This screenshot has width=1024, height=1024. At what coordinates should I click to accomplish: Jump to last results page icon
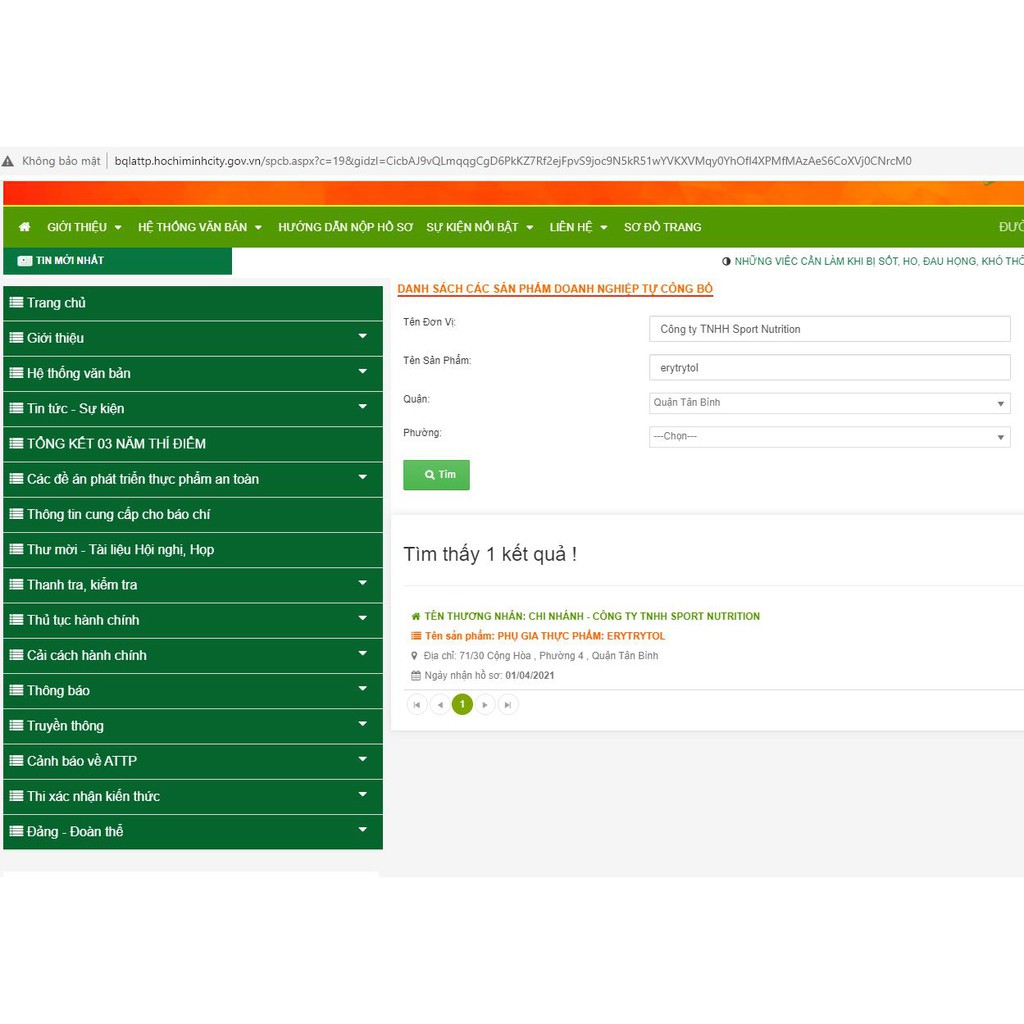(x=508, y=705)
